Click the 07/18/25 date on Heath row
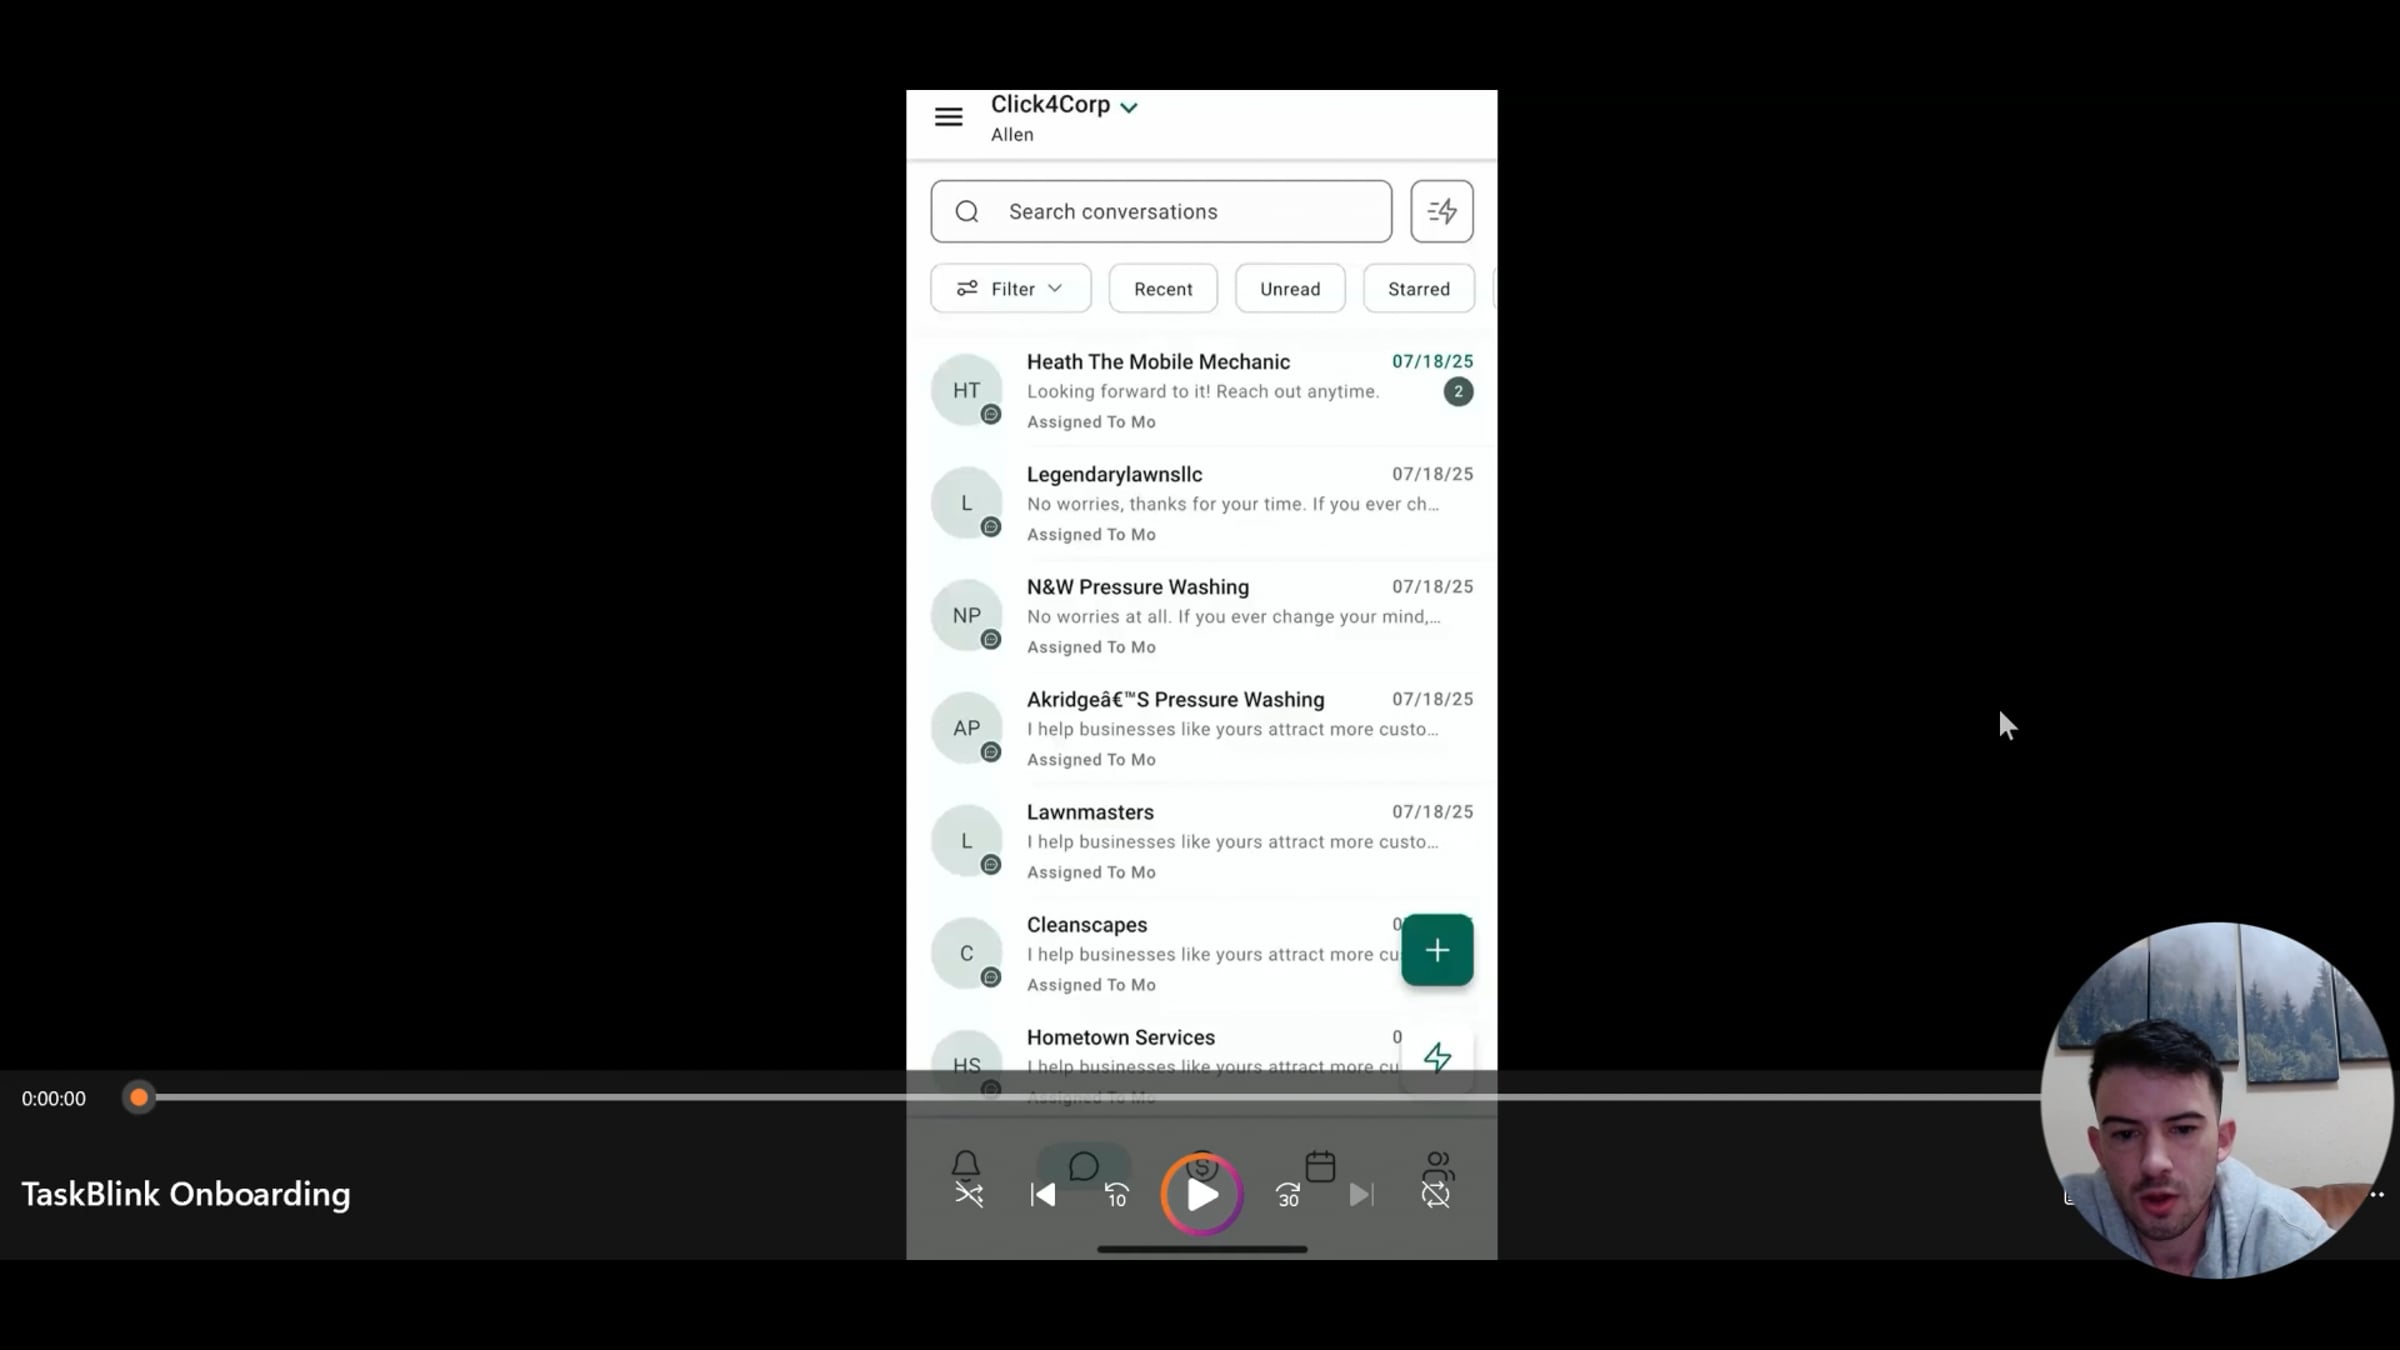This screenshot has width=2400, height=1350. tap(1432, 361)
